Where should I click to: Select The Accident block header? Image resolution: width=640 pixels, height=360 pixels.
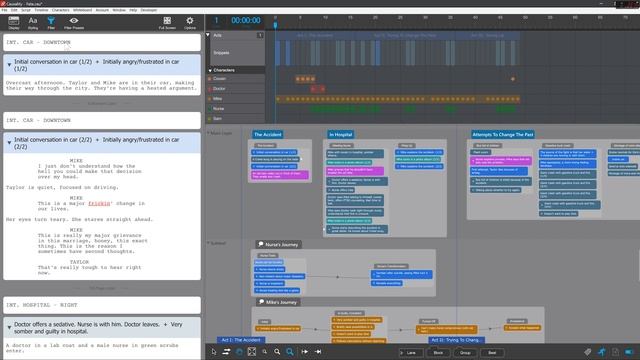coord(267,134)
